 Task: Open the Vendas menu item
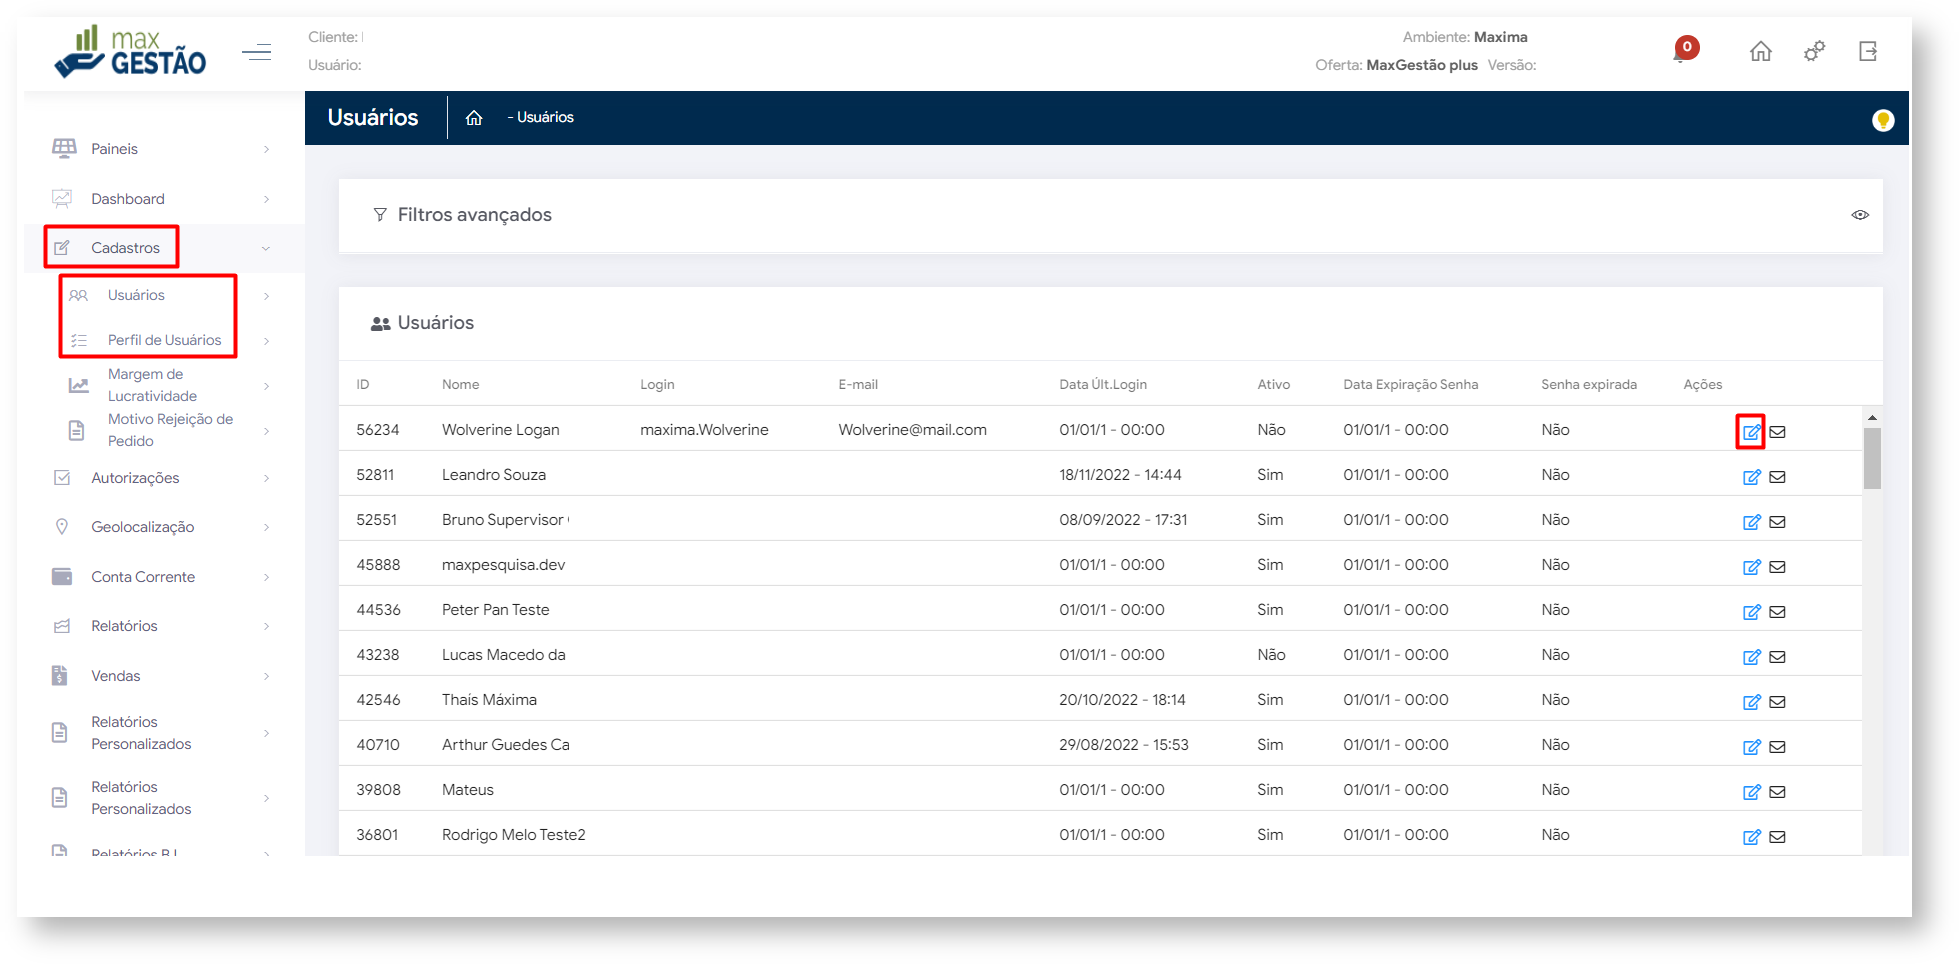pos(116,676)
